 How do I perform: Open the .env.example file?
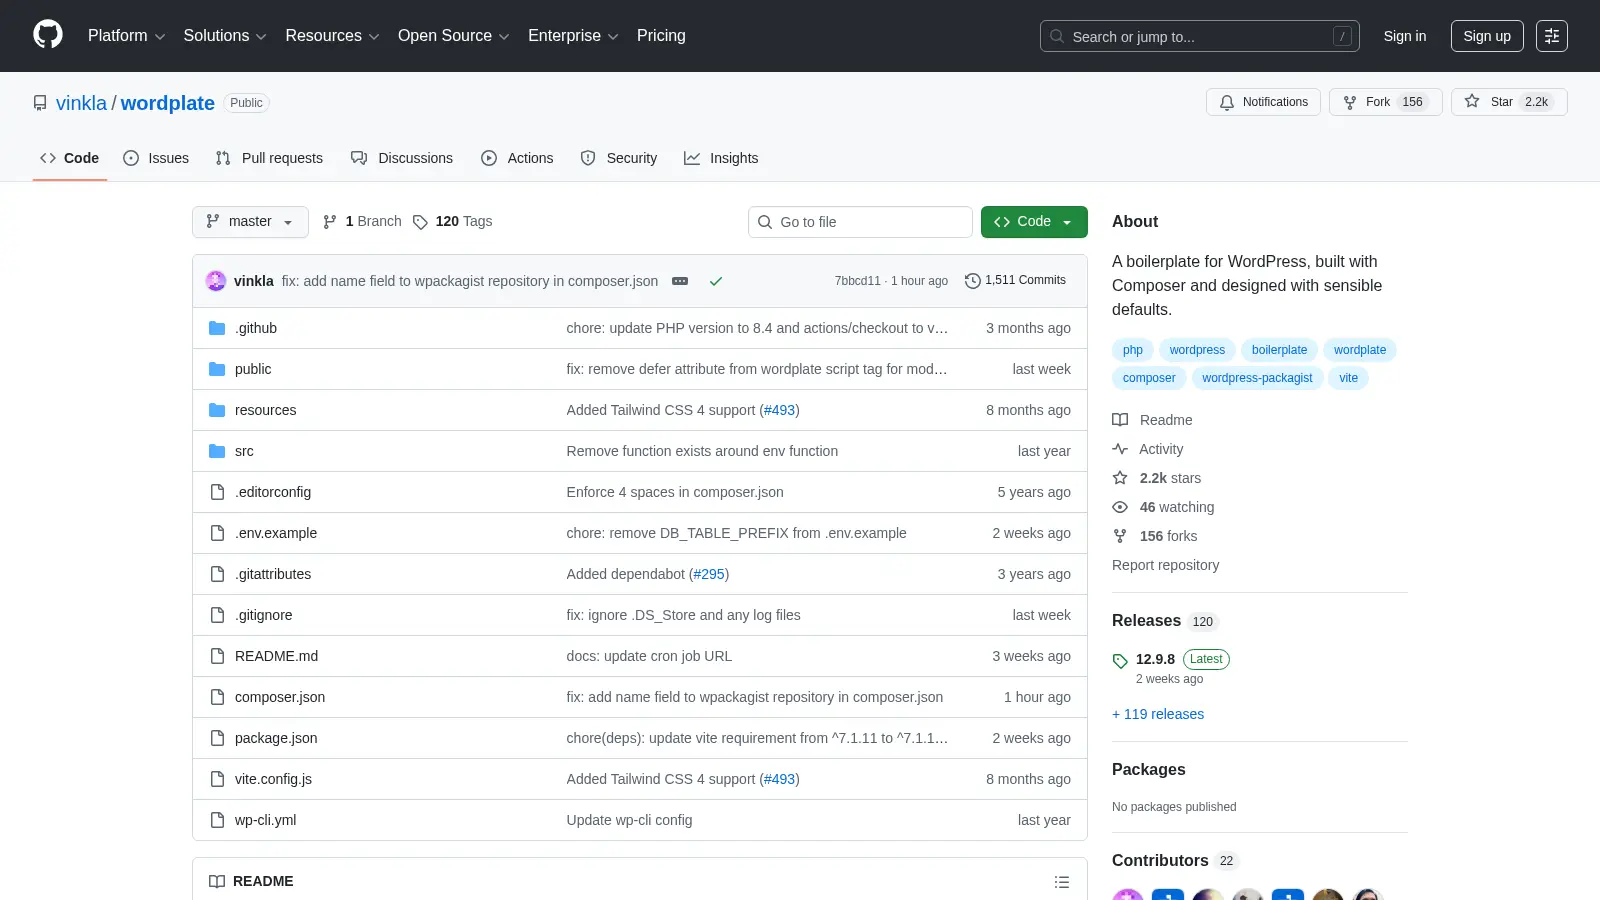[276, 533]
